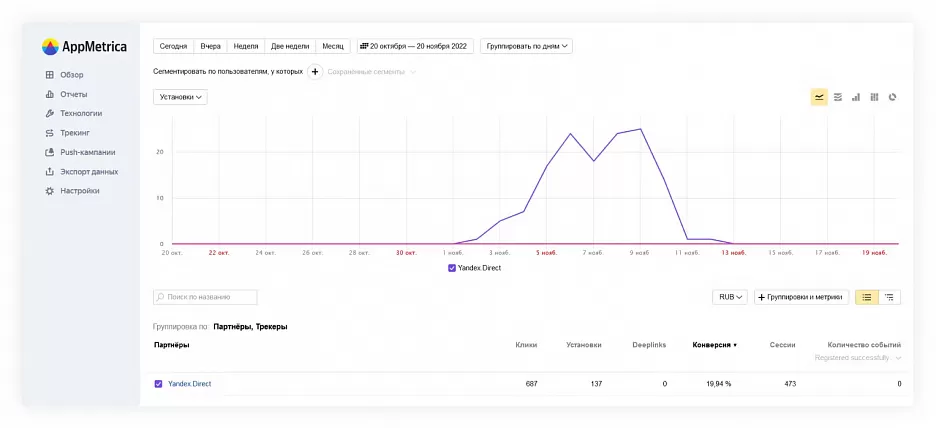Select the line chart view icon

[x=819, y=97]
